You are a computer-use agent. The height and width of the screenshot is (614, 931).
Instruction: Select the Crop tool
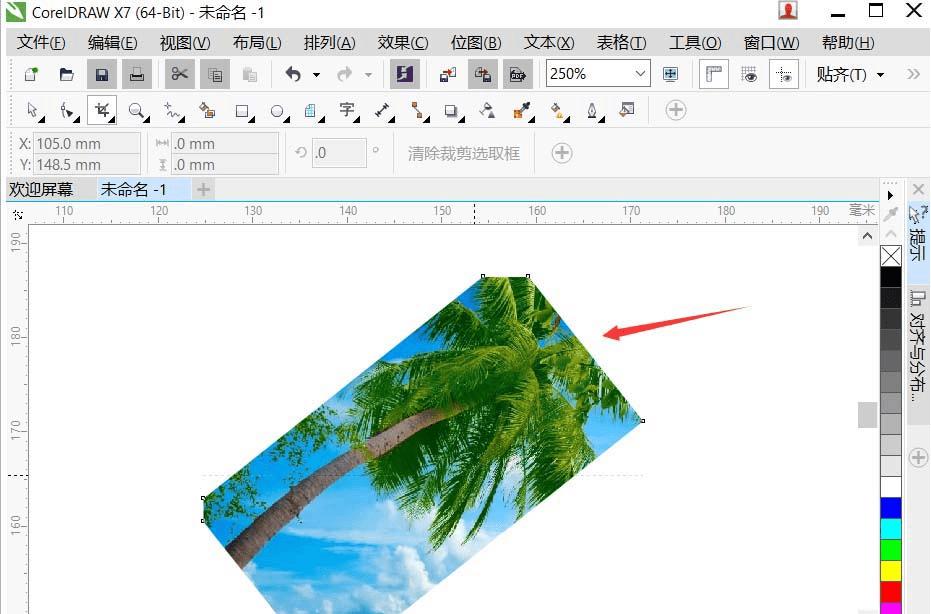[x=102, y=110]
